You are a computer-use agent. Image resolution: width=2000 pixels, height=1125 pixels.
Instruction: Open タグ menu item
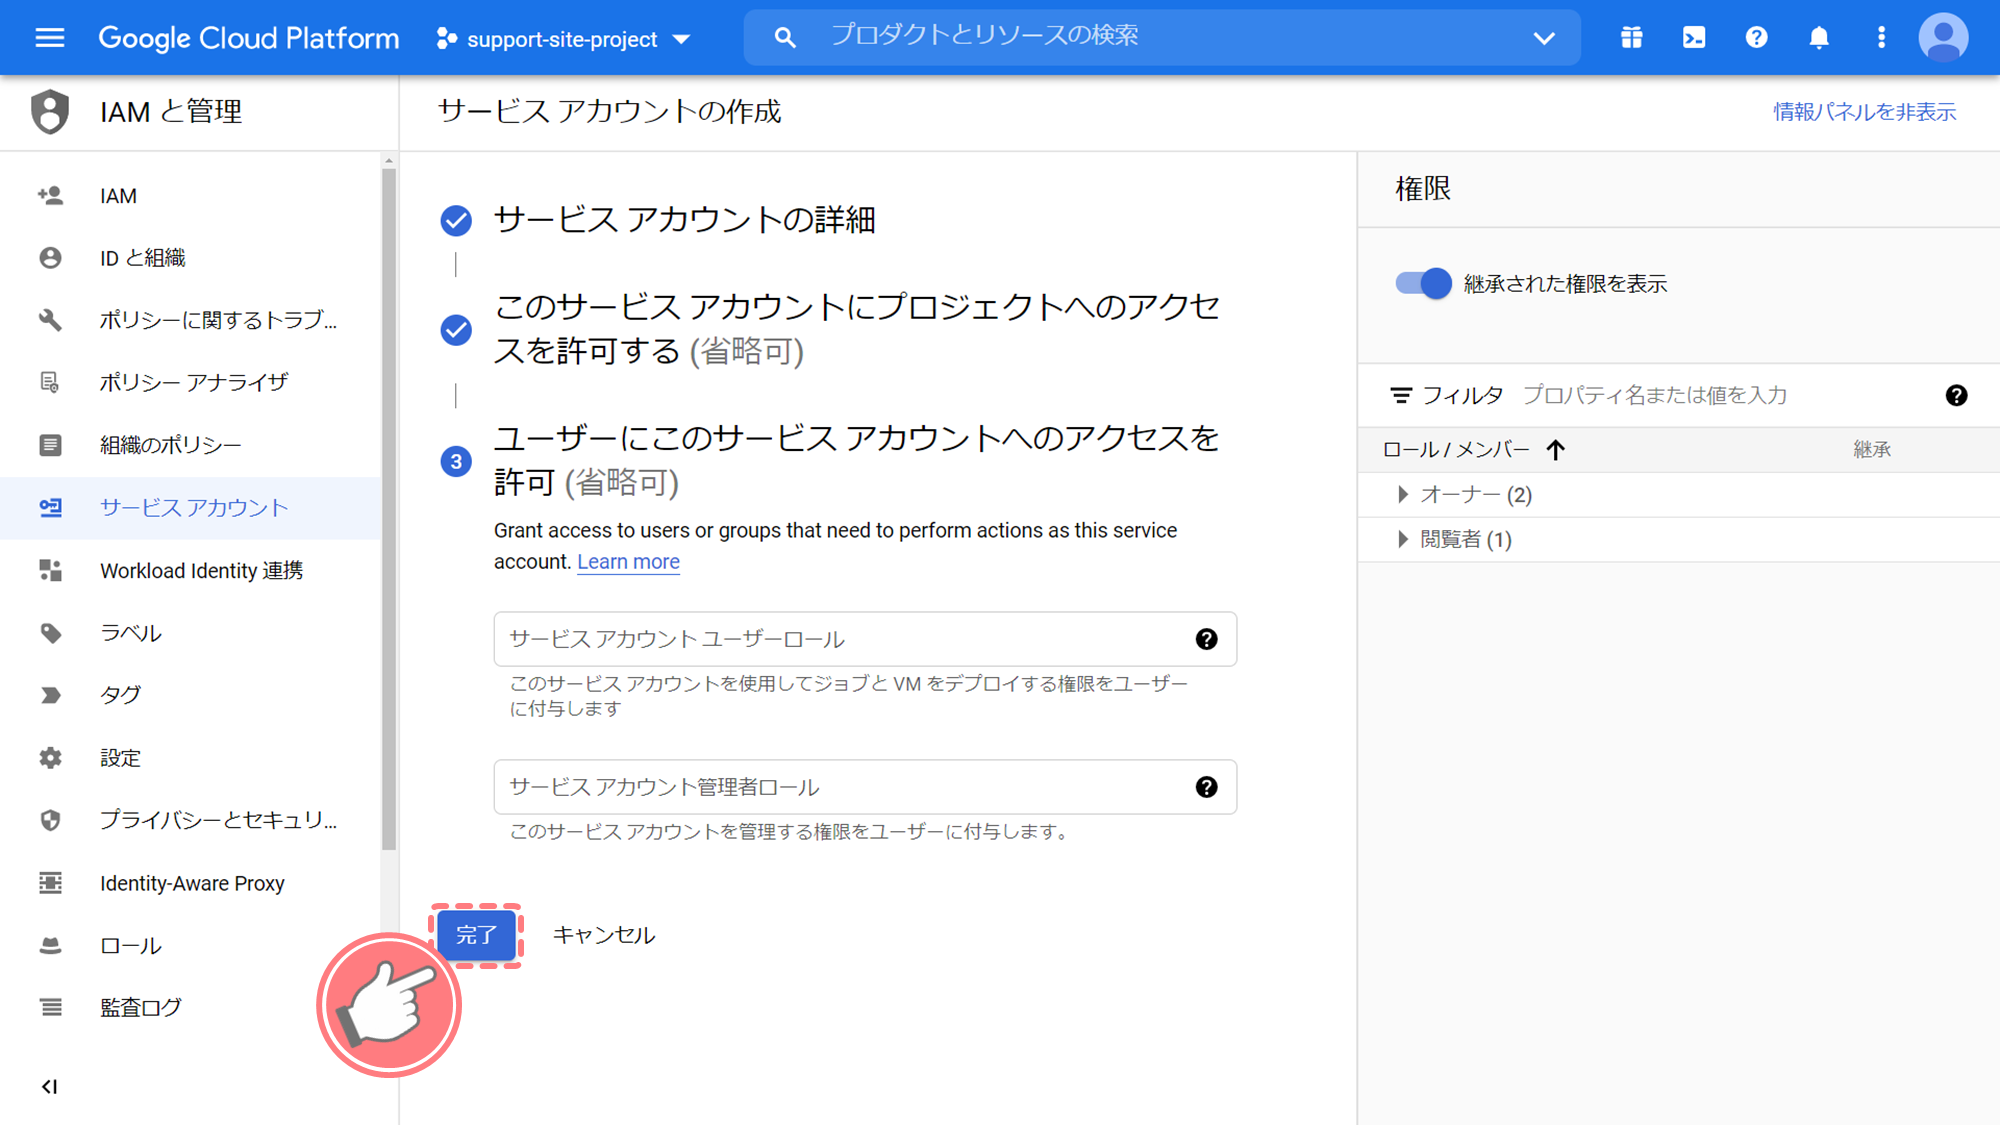pos(190,695)
